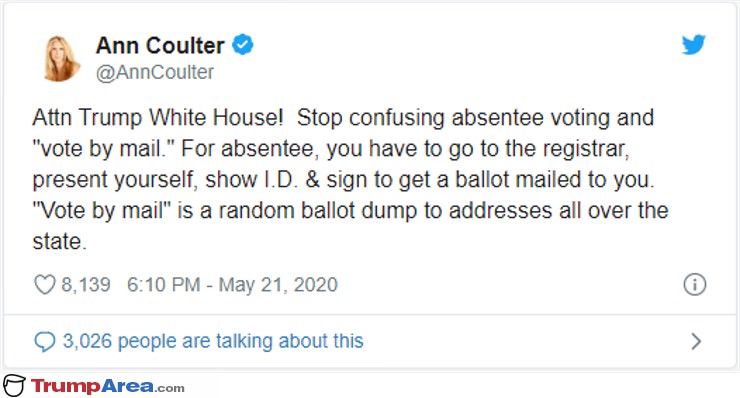Screen dimensions: 740x398
Task: Visit the TrumpArea.com watermark link
Action: click(108, 387)
